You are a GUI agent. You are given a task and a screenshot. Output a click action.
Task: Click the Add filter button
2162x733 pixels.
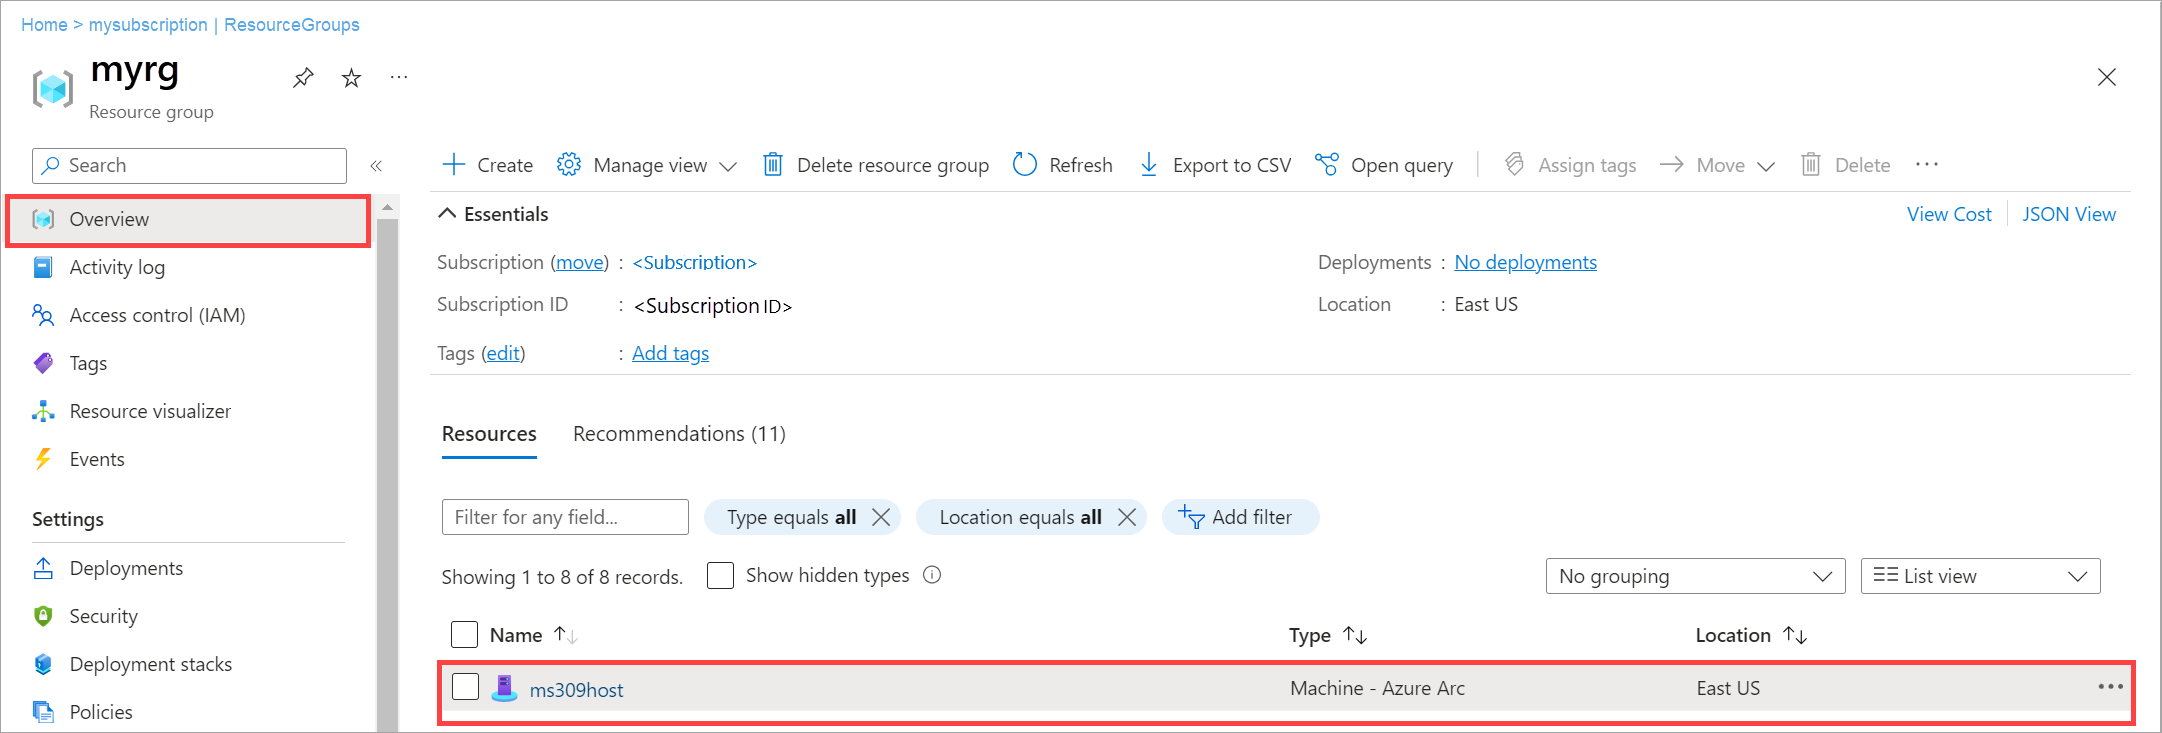[1240, 517]
